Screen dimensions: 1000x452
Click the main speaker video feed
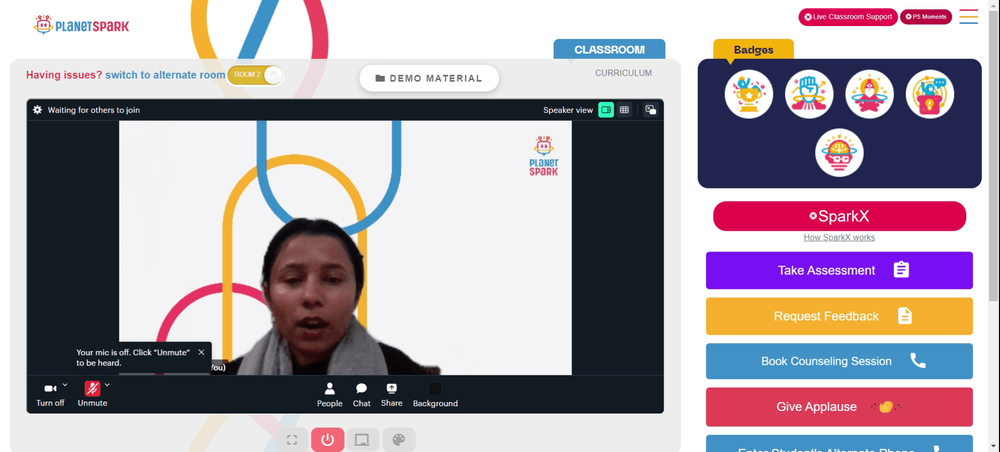coord(345,247)
